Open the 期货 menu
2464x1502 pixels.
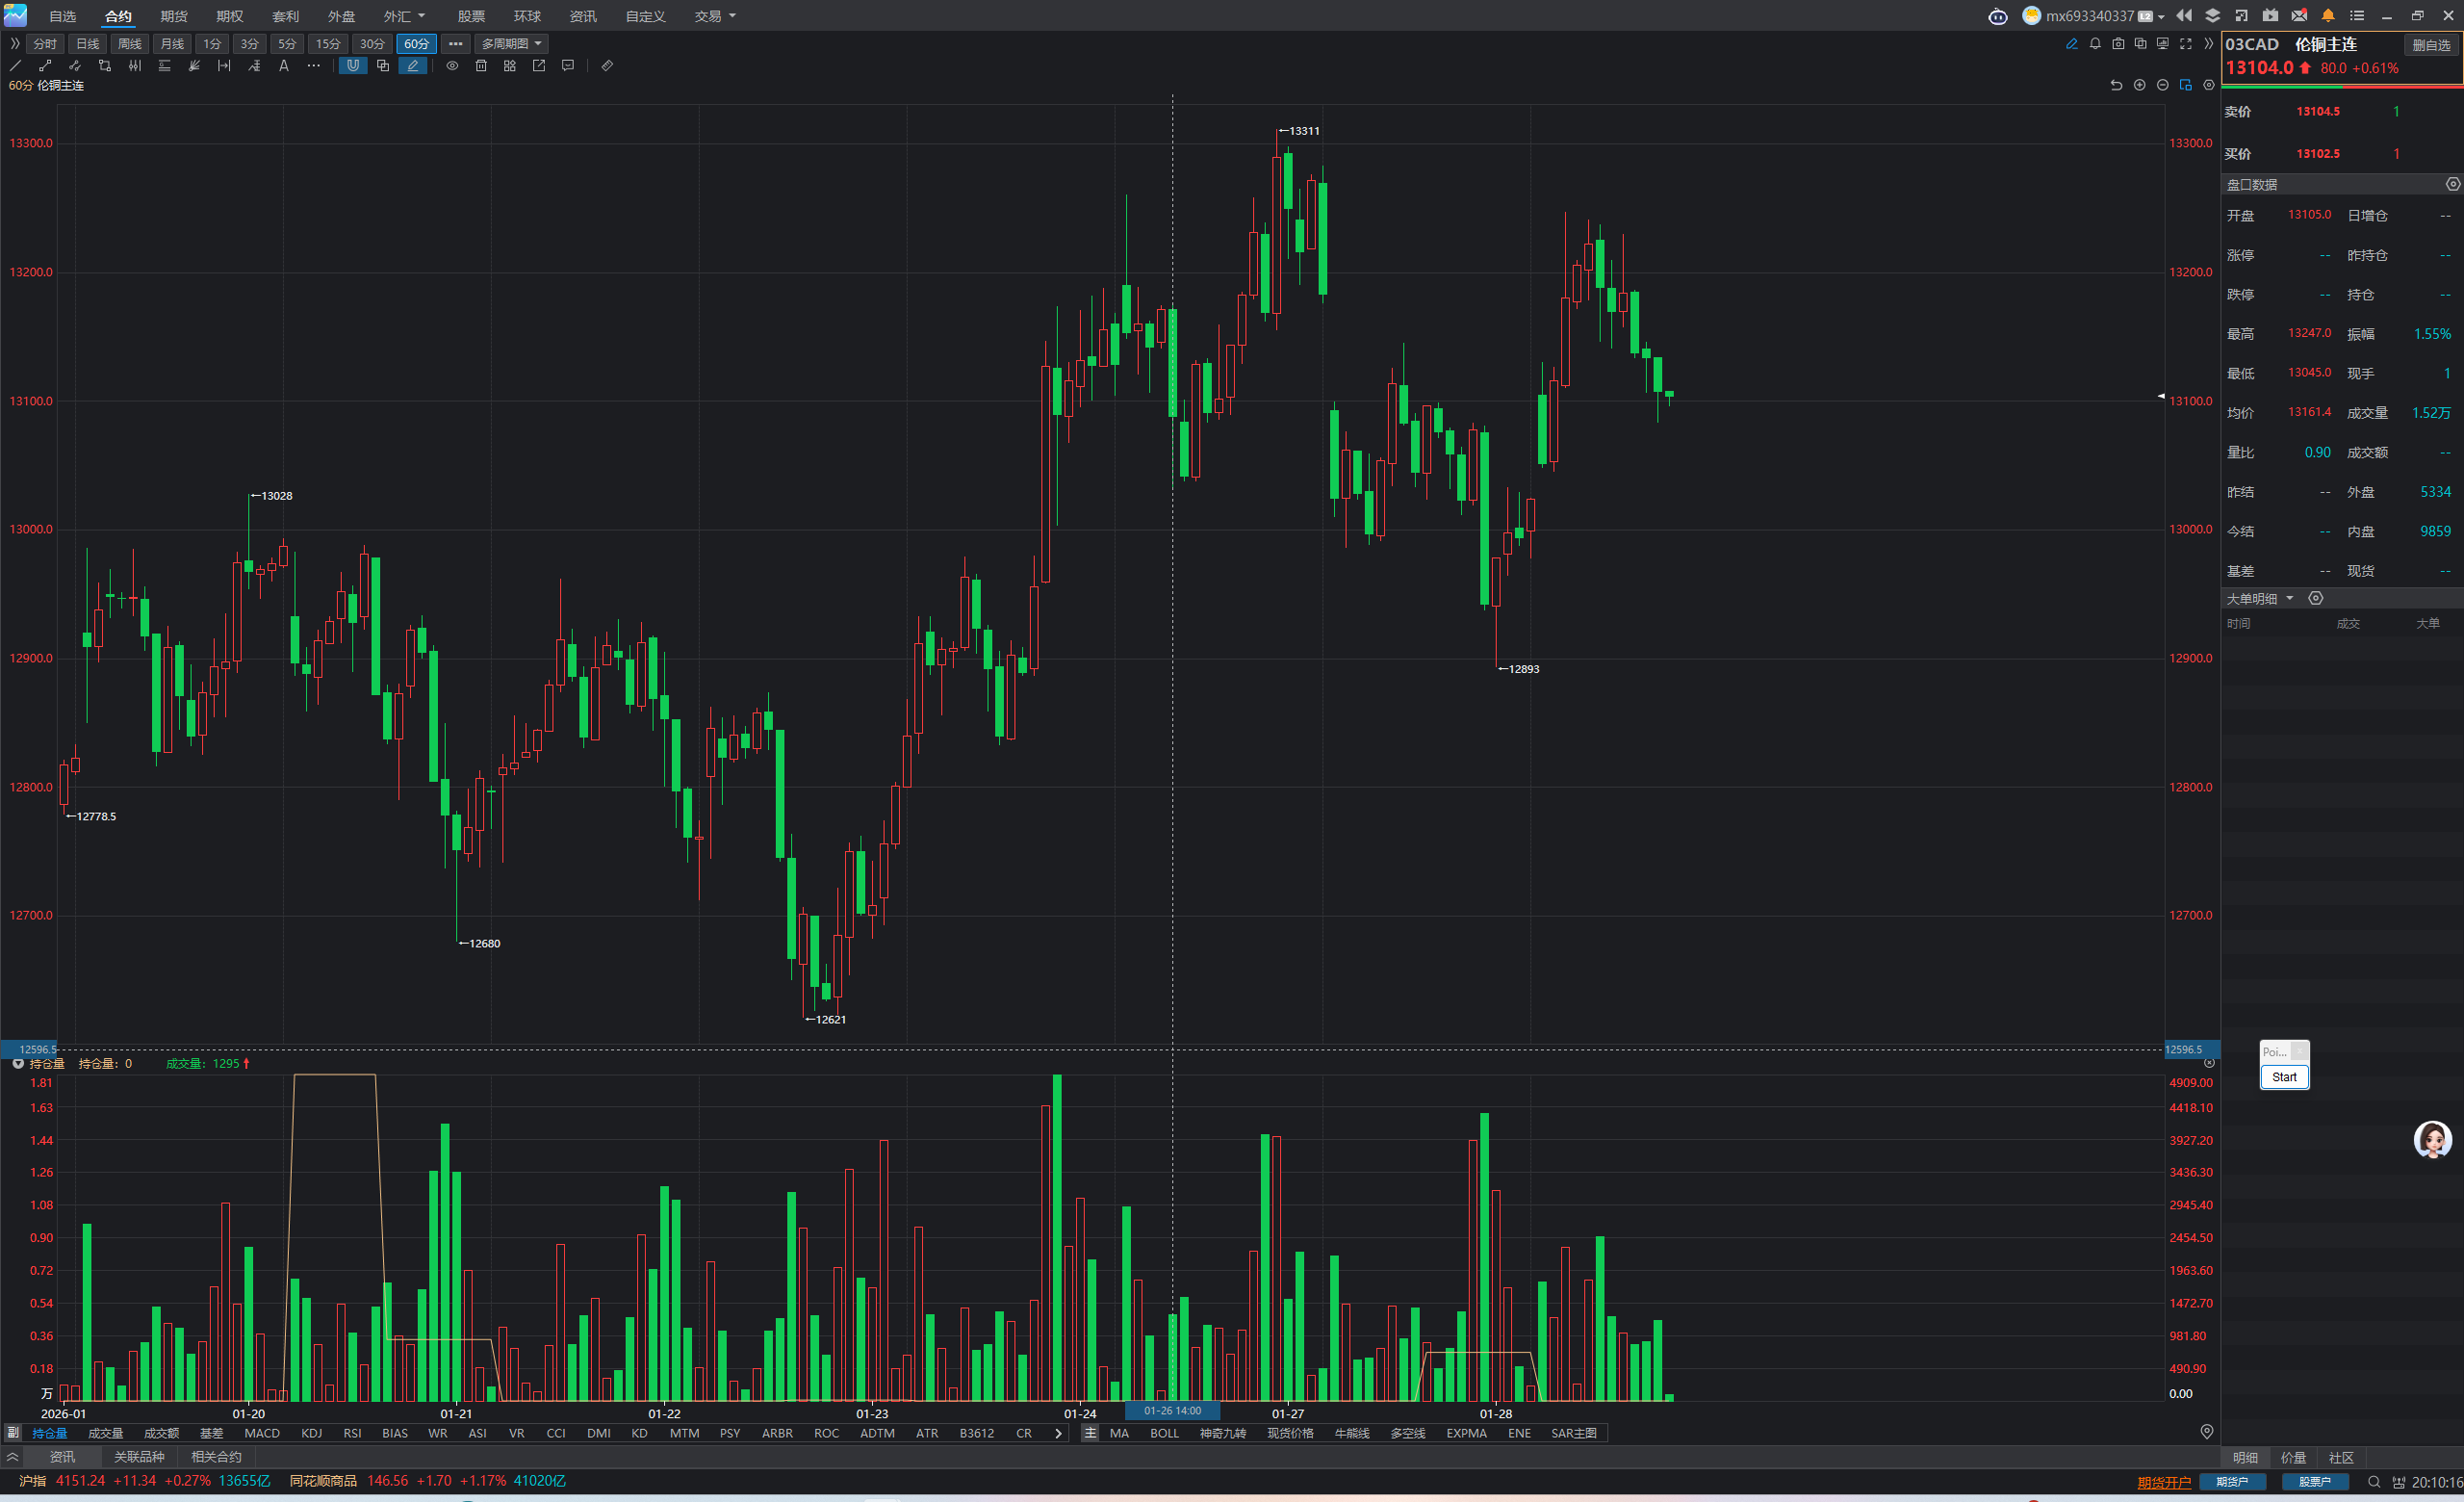pos(174,16)
